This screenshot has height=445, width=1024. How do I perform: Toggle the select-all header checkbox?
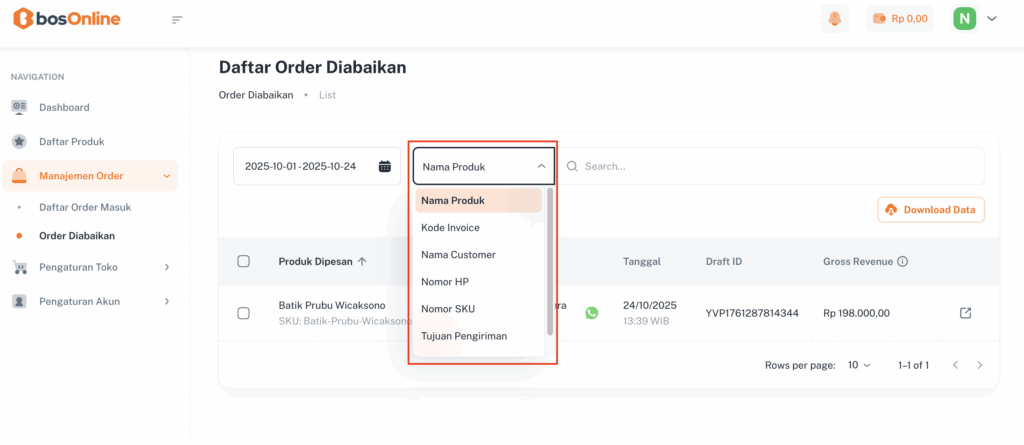pyautogui.click(x=243, y=262)
